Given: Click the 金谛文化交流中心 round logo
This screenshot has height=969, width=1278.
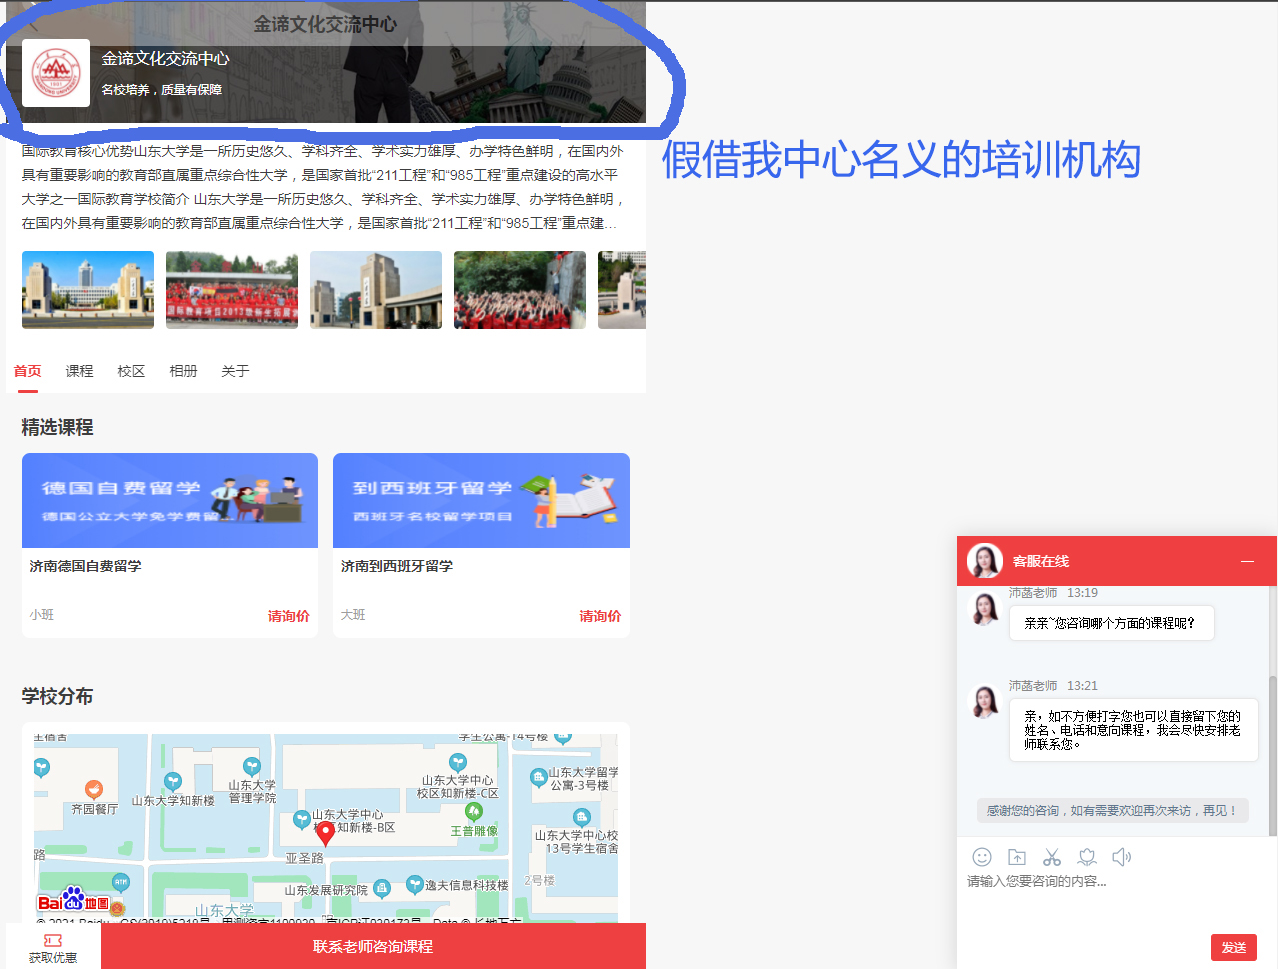Looking at the screenshot, I should pyautogui.click(x=56, y=73).
